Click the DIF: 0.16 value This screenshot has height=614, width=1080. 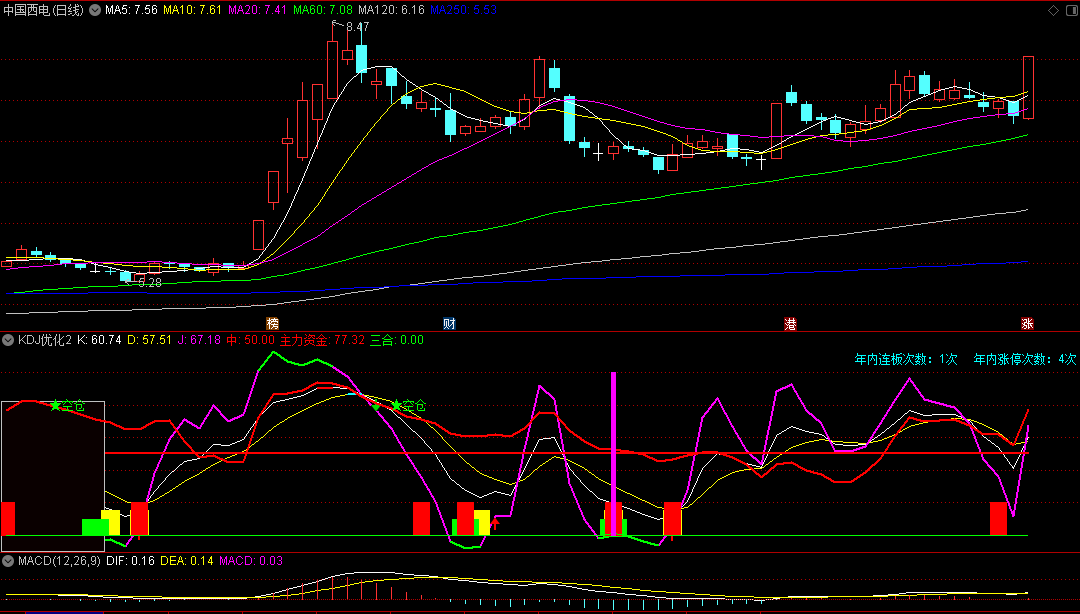[130, 561]
